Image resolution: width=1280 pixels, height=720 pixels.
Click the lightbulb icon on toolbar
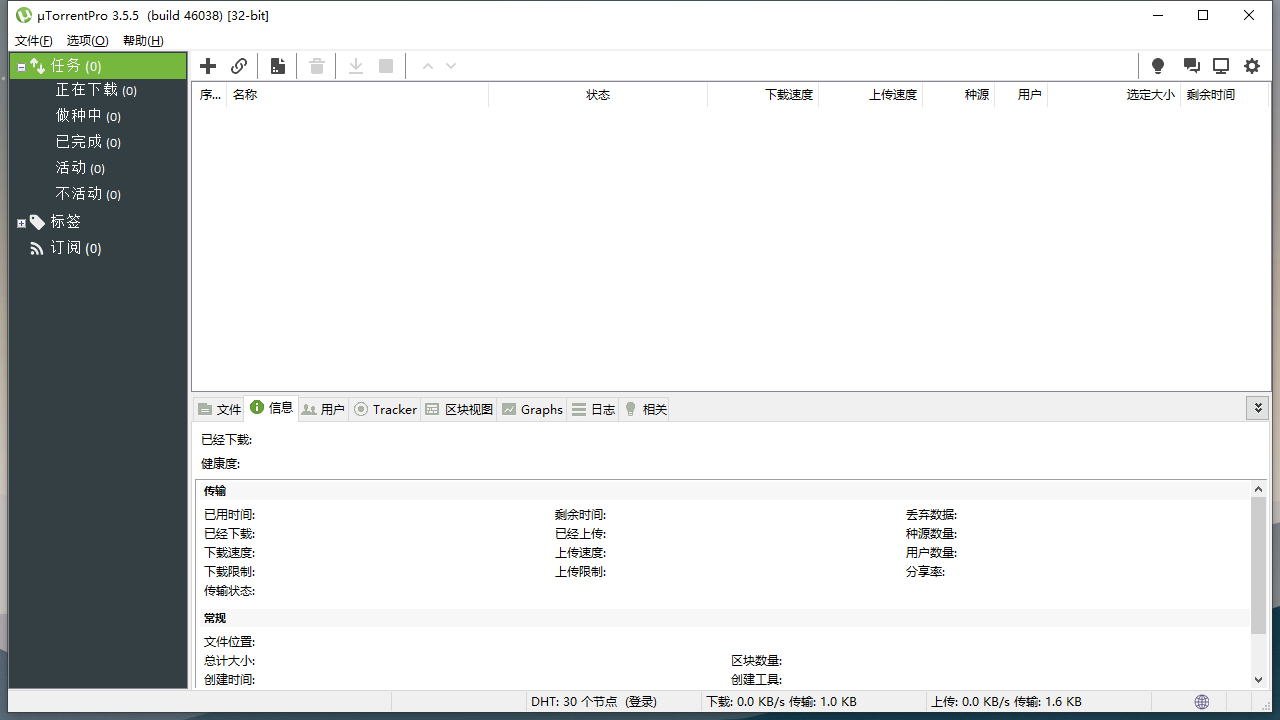1157,65
